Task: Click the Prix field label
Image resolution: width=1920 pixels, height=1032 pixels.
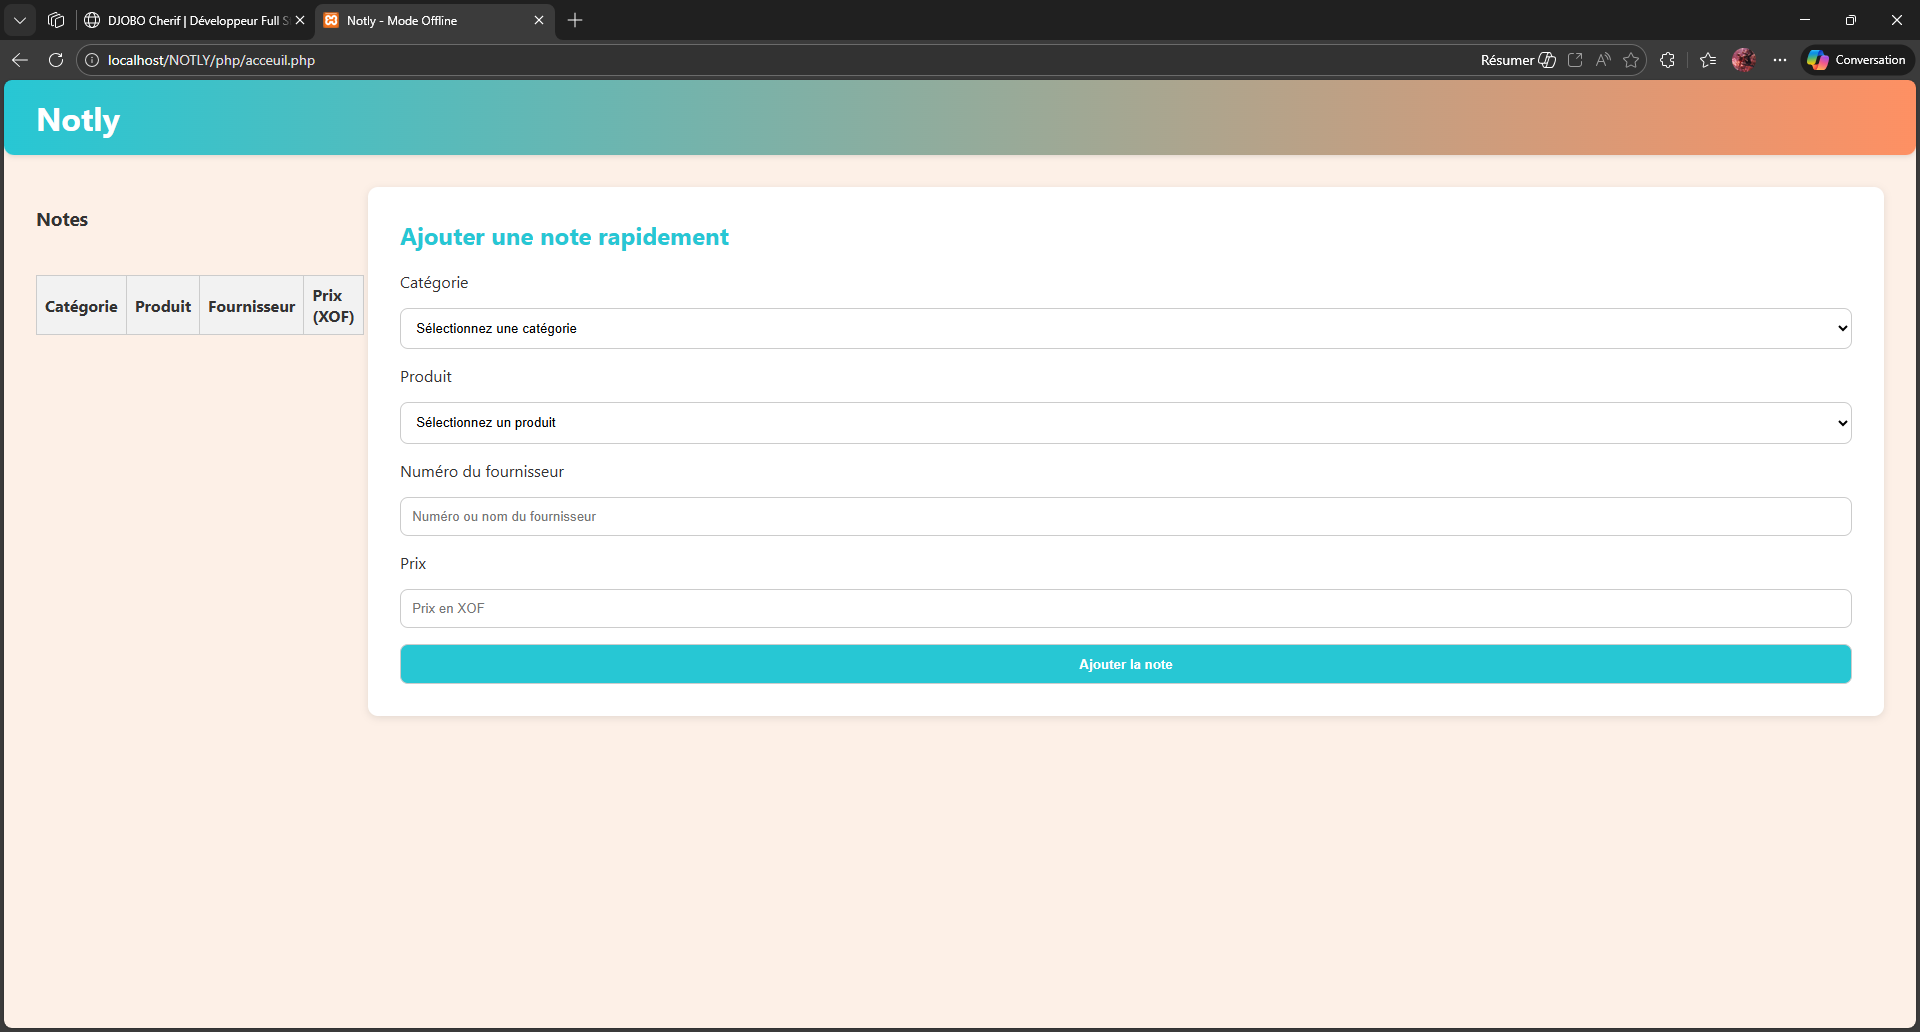Action: tap(413, 563)
